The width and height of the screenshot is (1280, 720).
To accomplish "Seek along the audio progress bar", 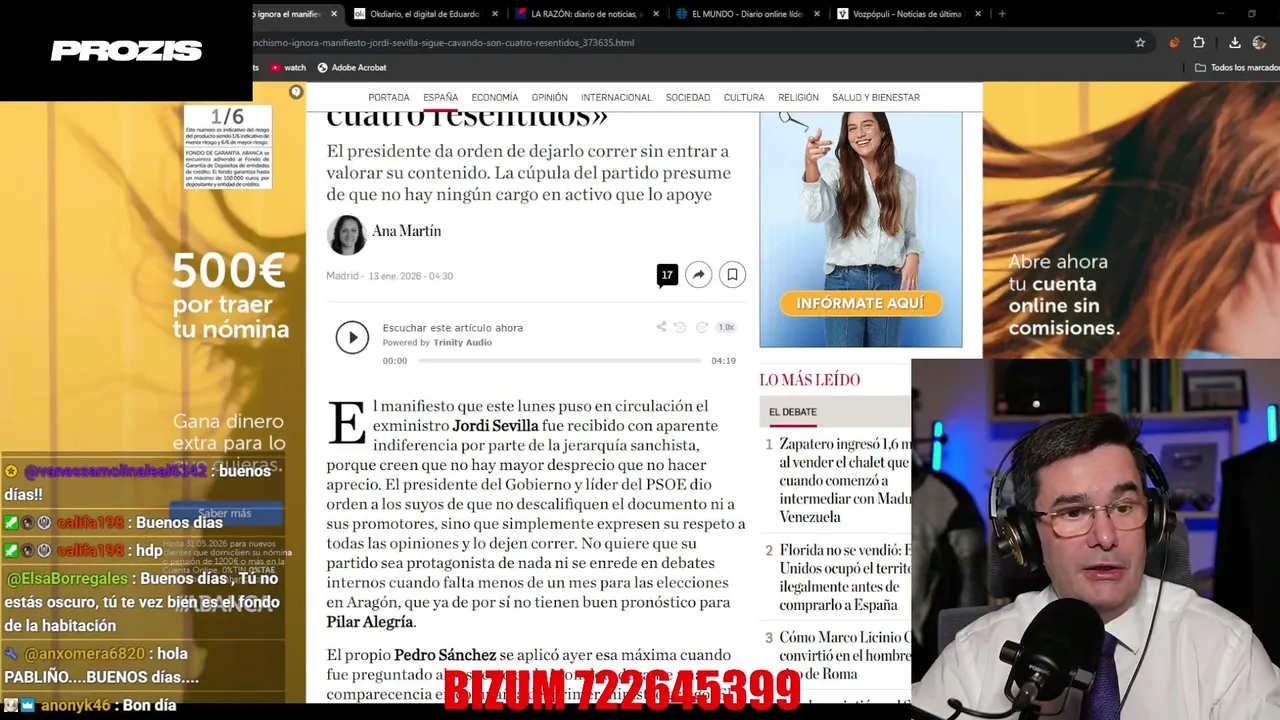I will point(558,360).
